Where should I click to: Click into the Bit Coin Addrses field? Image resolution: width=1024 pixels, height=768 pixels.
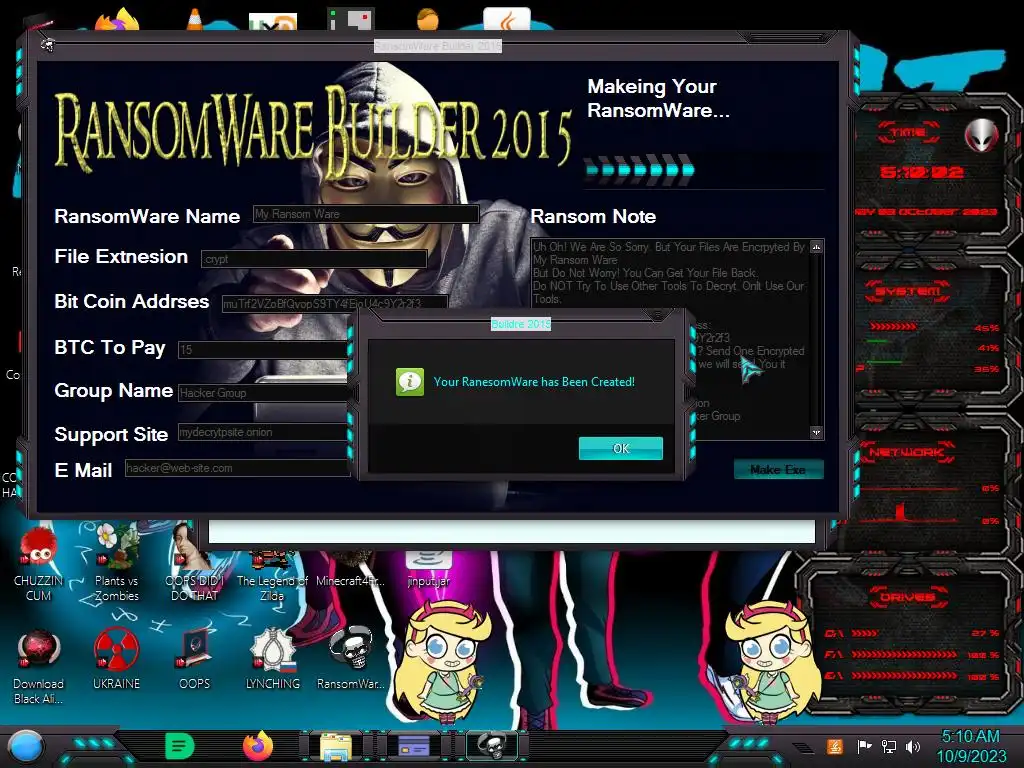334,304
